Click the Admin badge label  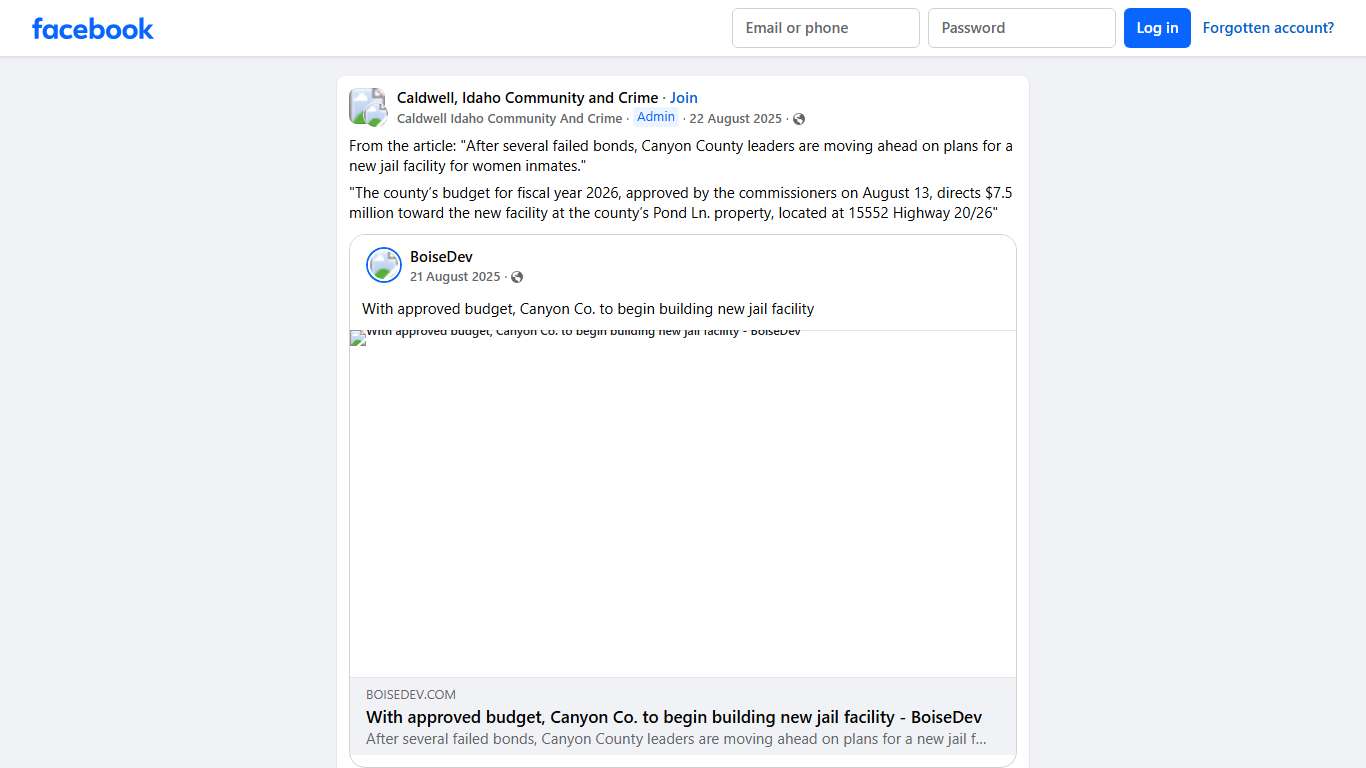[x=655, y=117]
